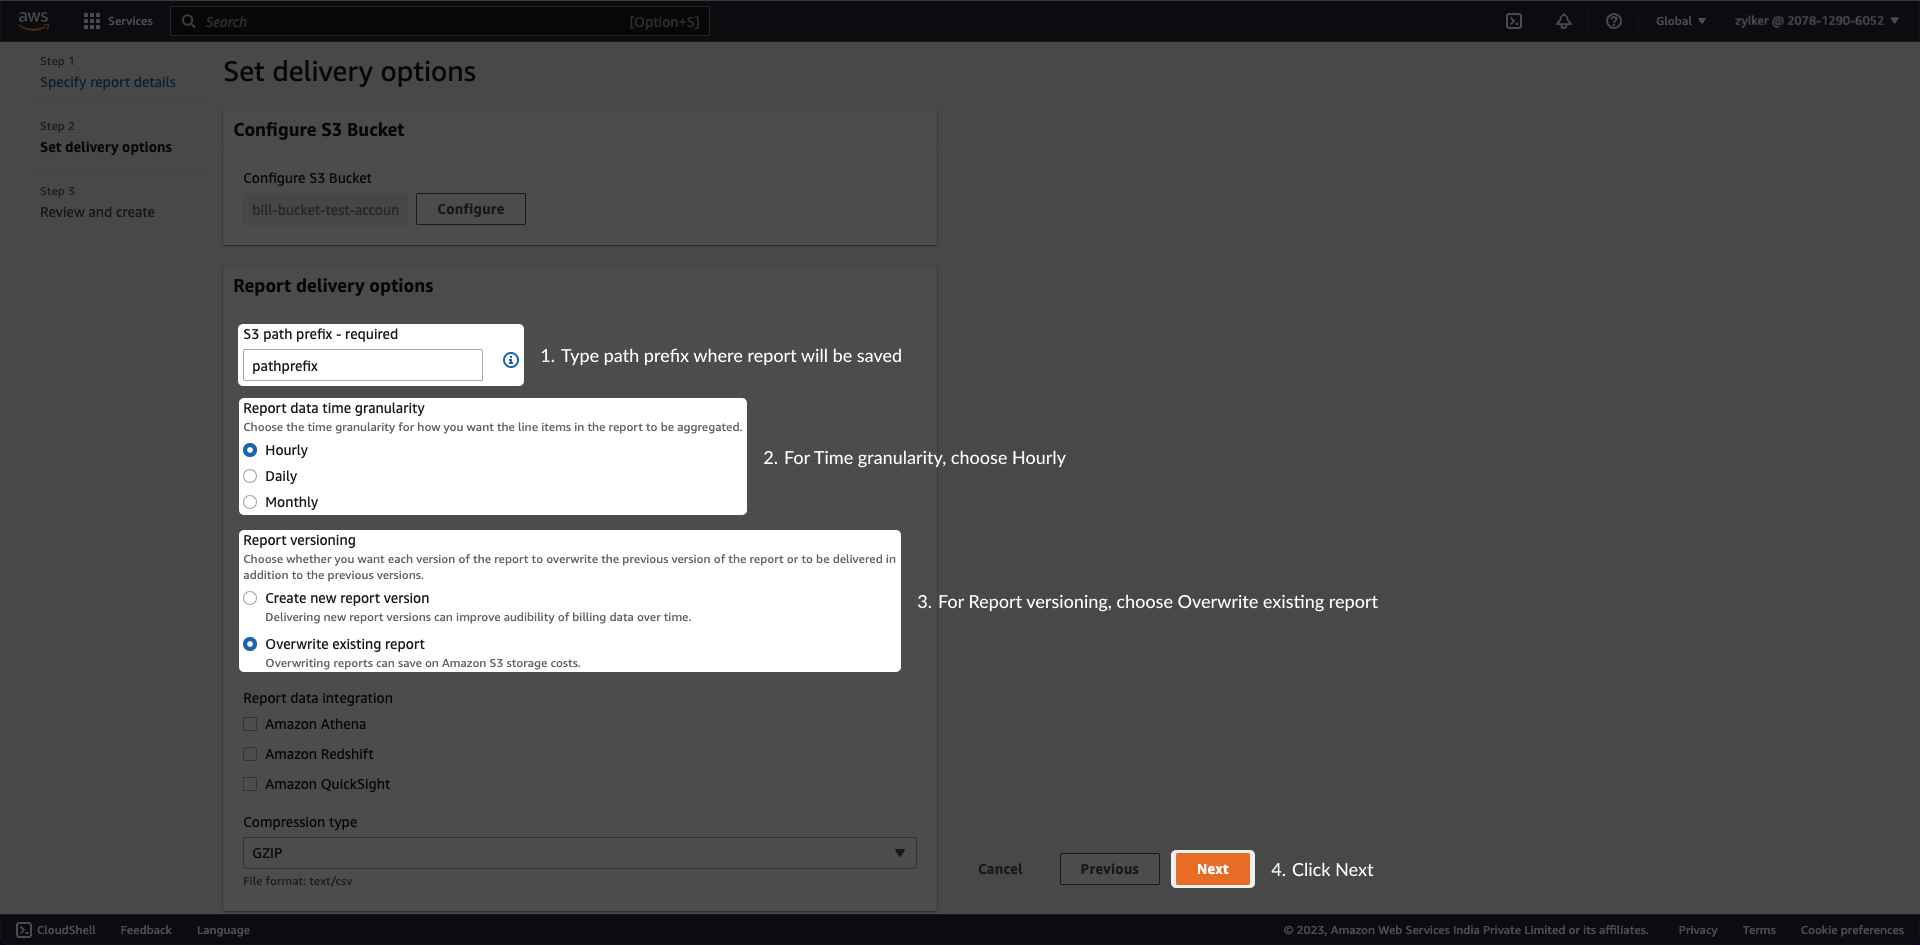
Task: Click inside the S3 path prefix input field
Action: [x=362, y=365]
